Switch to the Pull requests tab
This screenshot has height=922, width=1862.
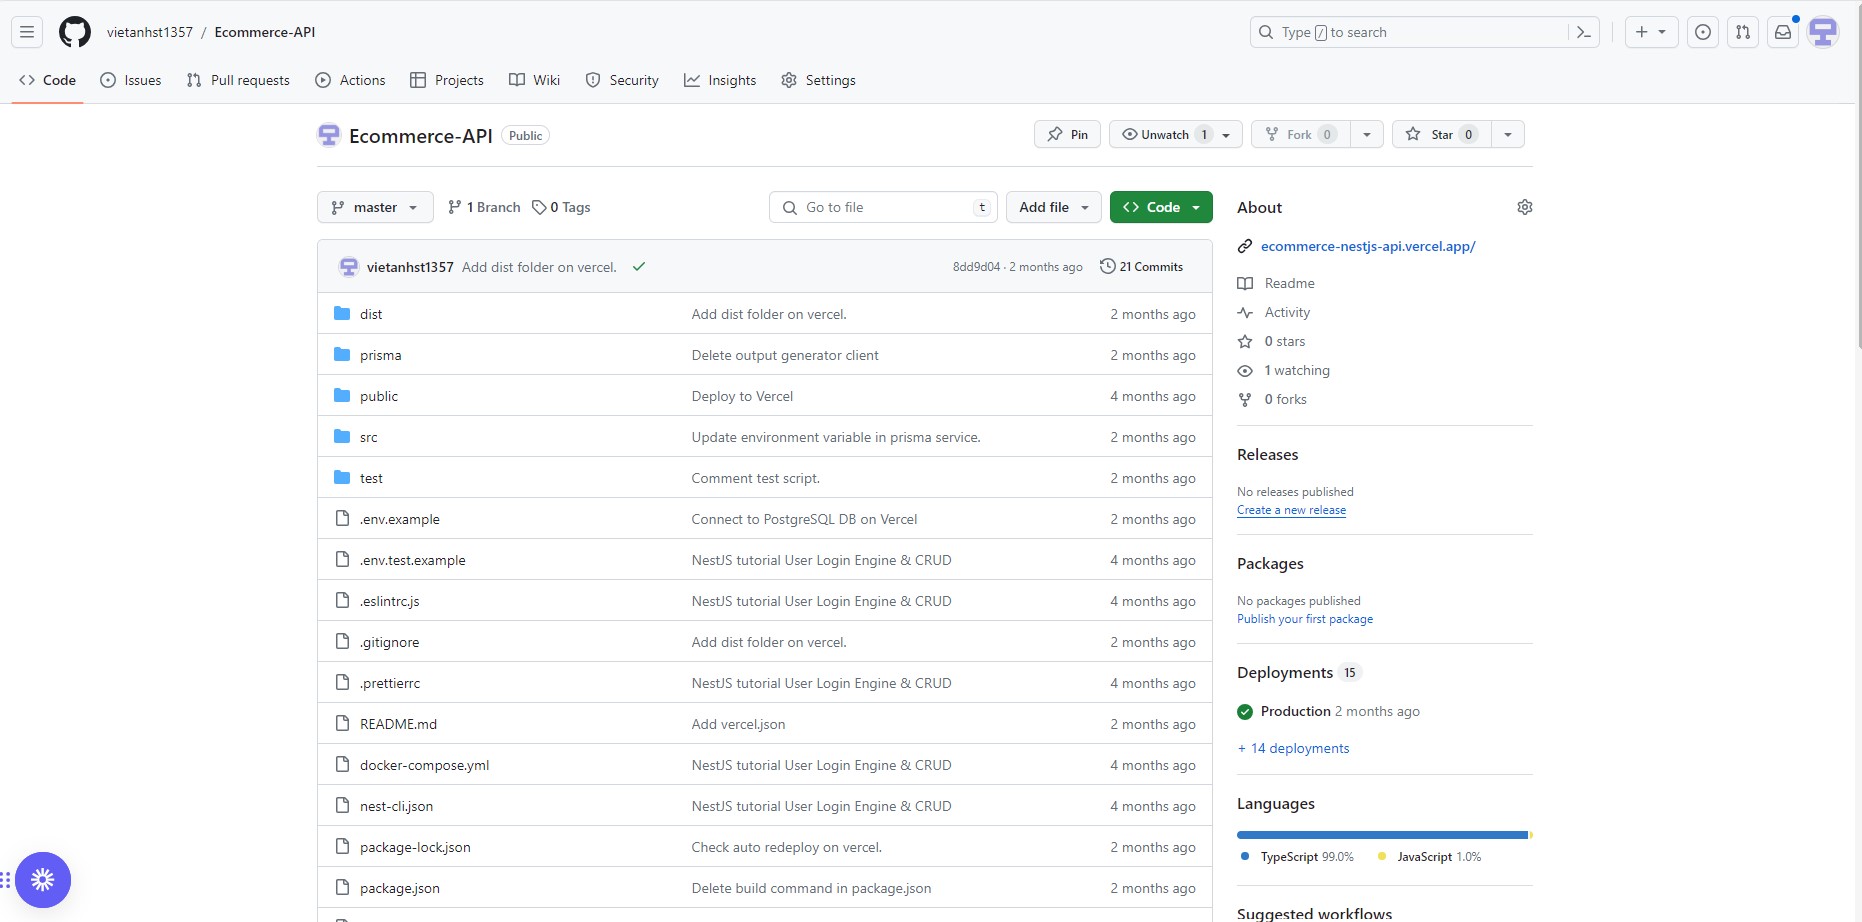(x=238, y=80)
